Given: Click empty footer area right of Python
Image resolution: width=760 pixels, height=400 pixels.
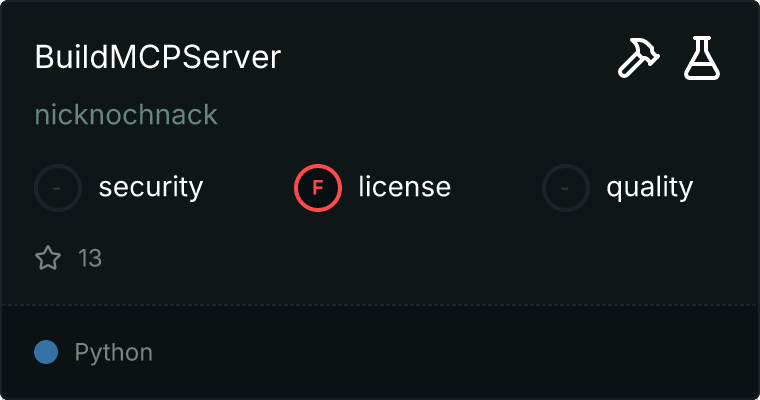Looking at the screenshot, I should point(450,352).
